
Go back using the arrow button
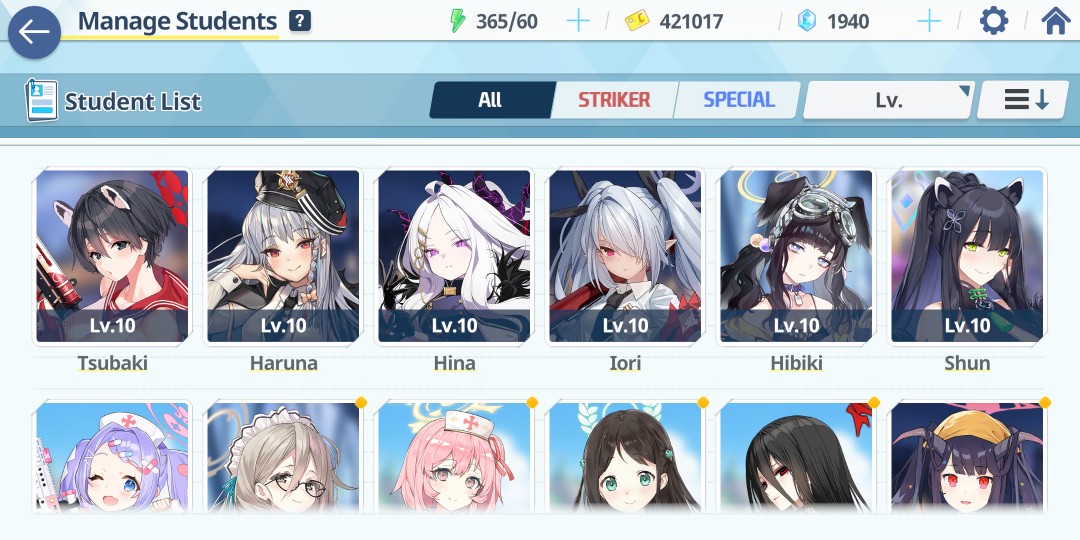pos(34,32)
